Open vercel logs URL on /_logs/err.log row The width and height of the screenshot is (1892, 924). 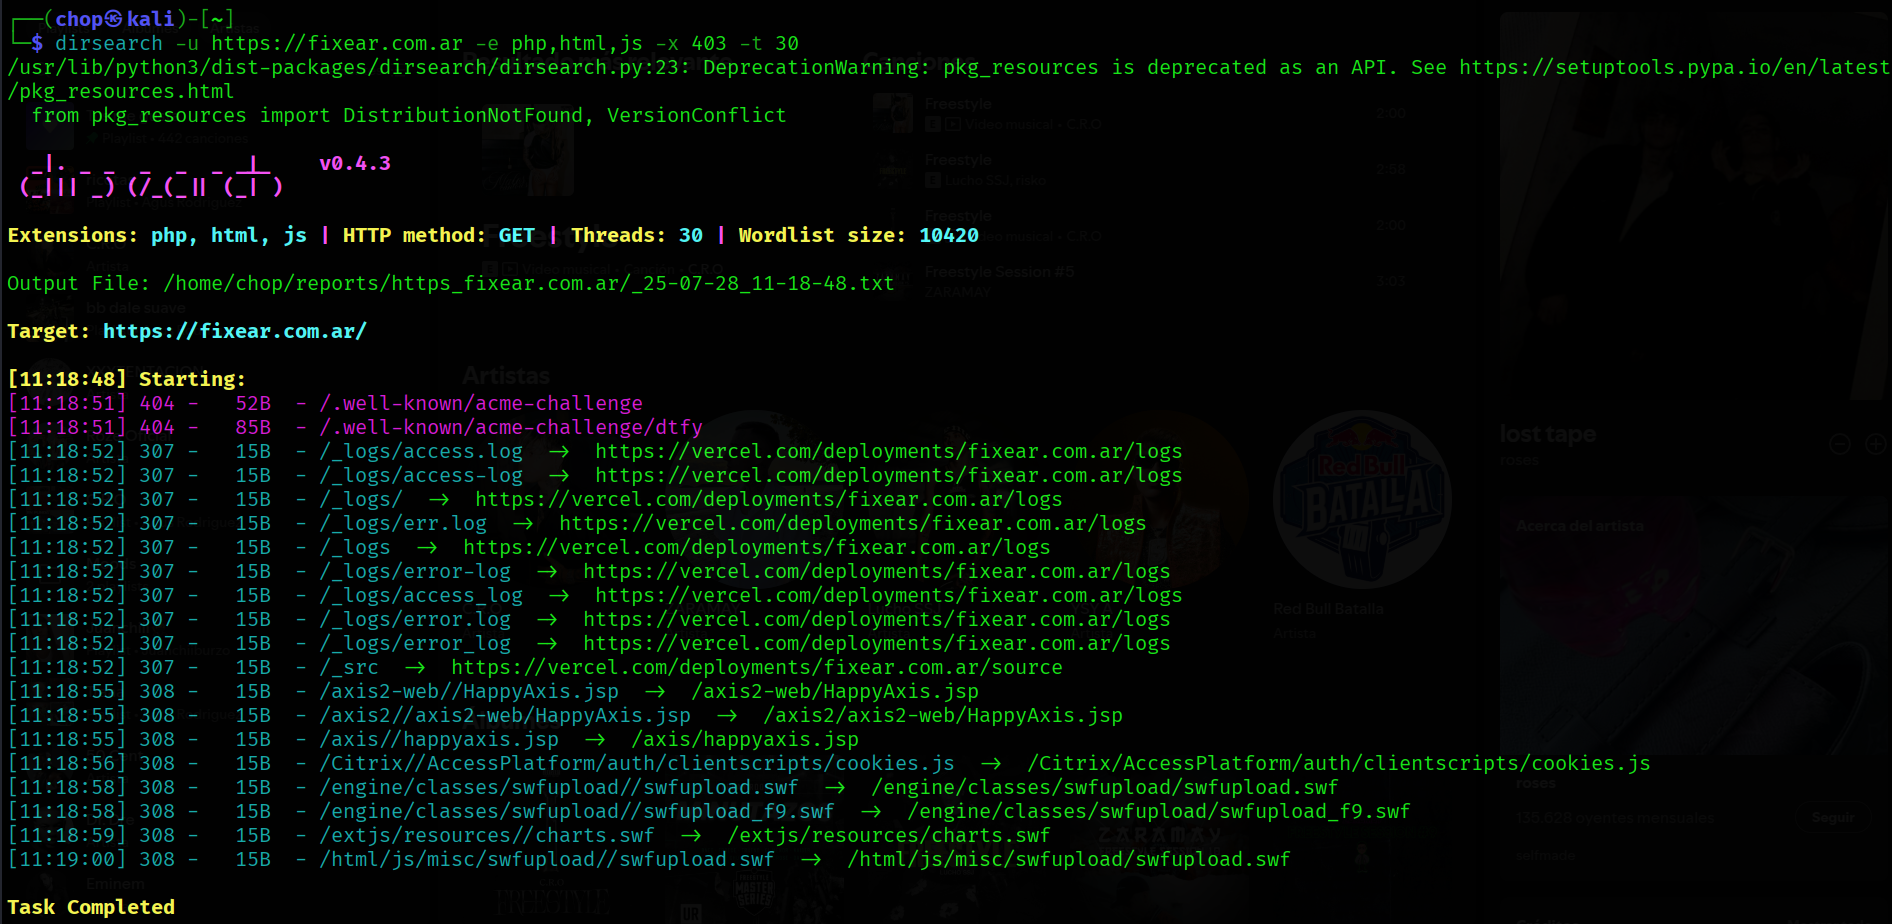(x=852, y=523)
